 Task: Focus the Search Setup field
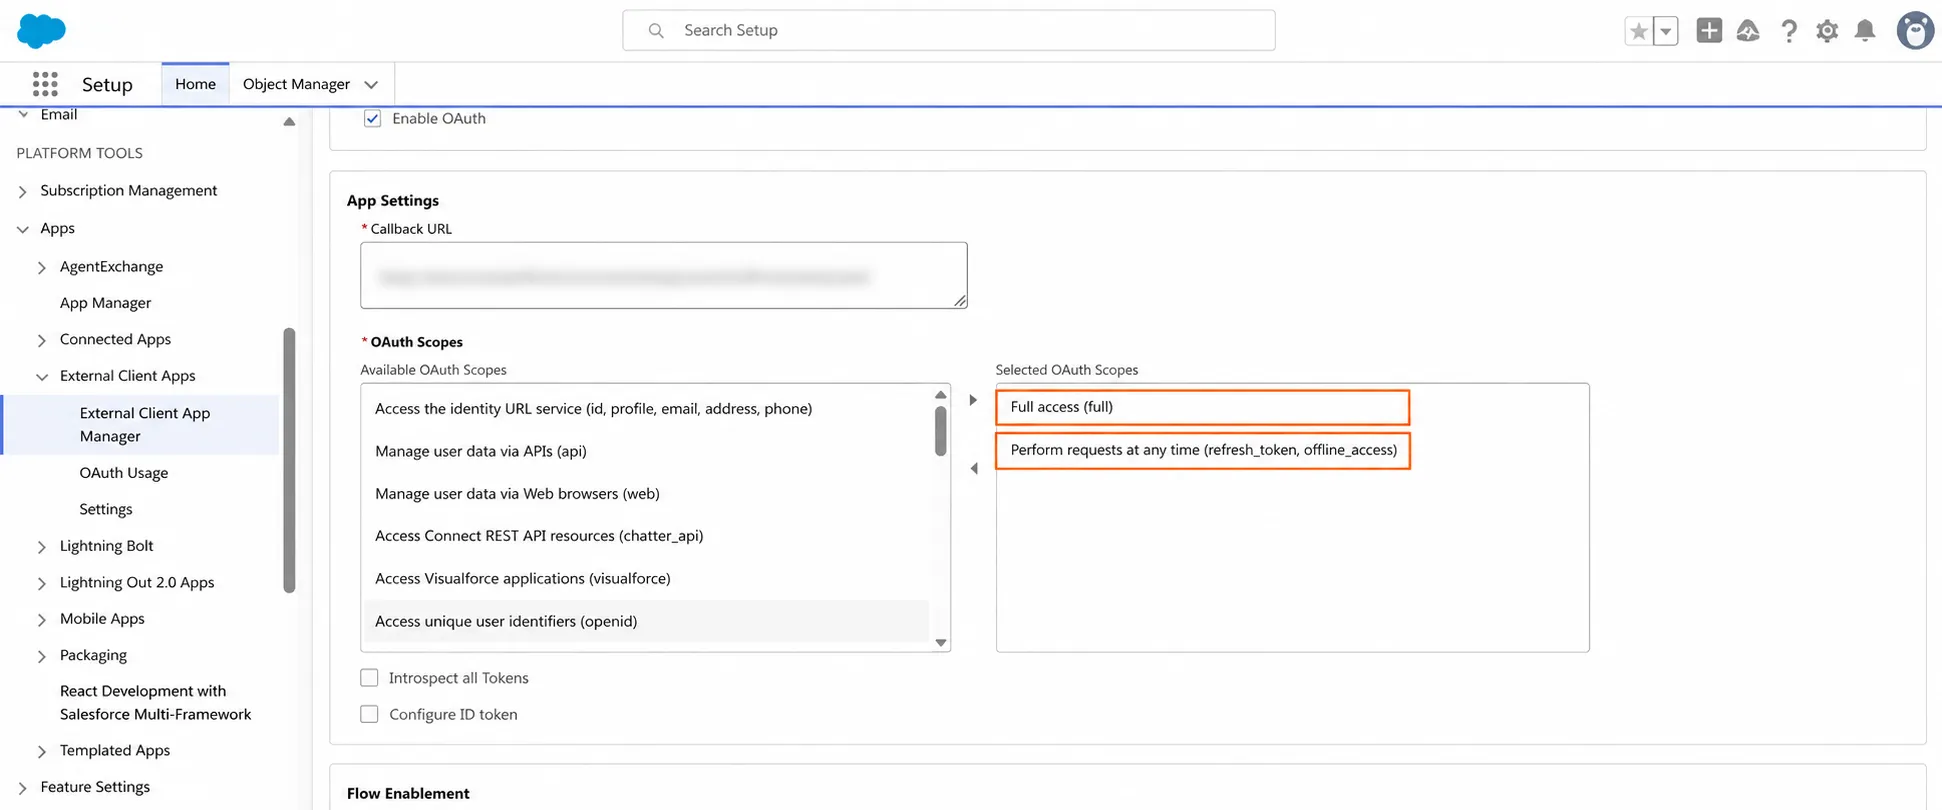(948, 30)
